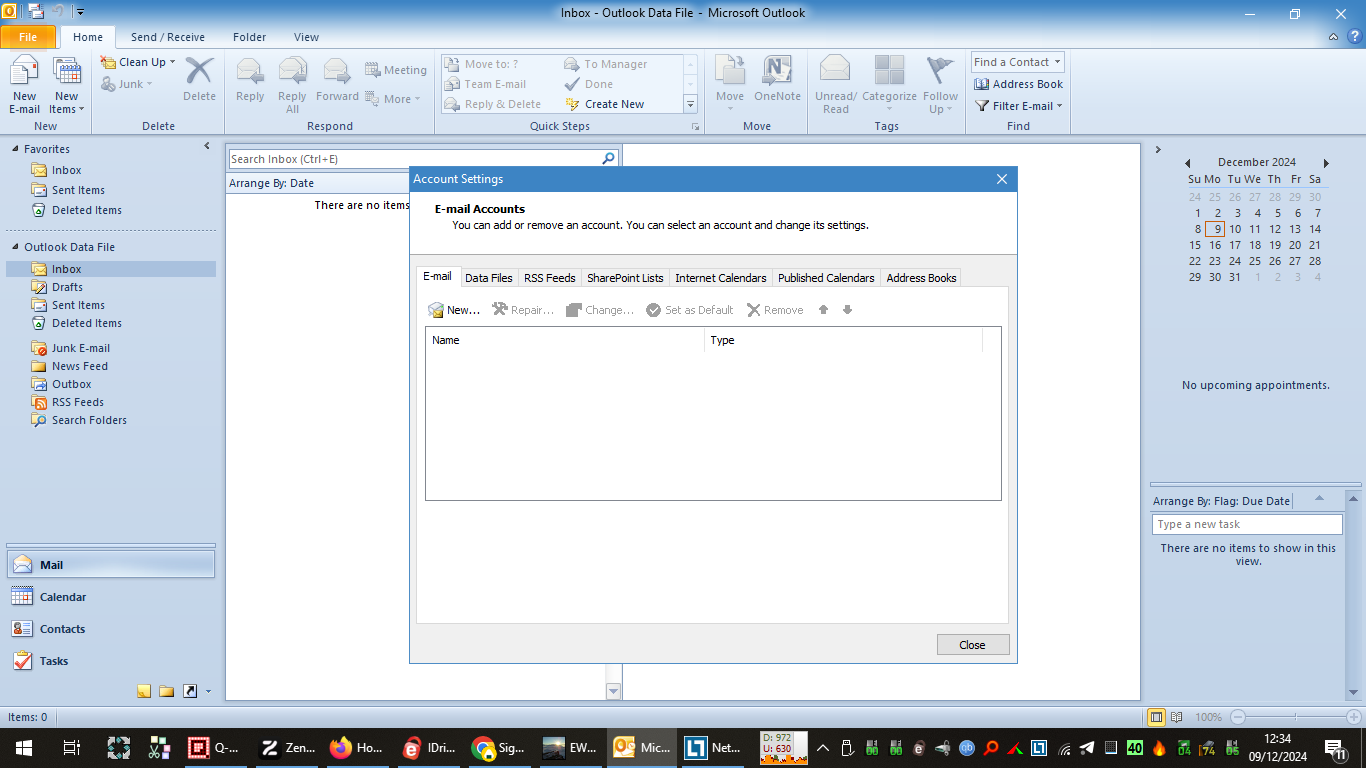Click the move account up arrow
The height and width of the screenshot is (768, 1366).
[x=823, y=310]
